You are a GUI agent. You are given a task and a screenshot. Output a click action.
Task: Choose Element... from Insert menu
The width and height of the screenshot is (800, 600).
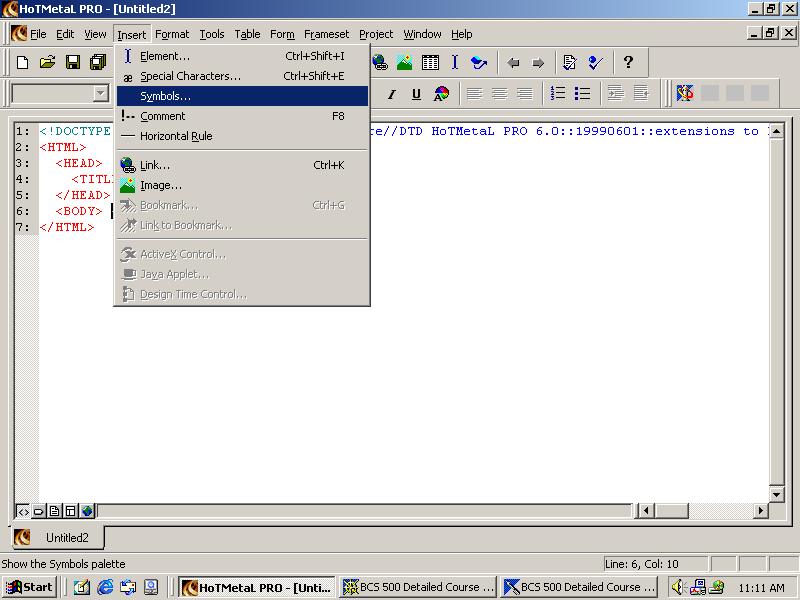(x=242, y=56)
